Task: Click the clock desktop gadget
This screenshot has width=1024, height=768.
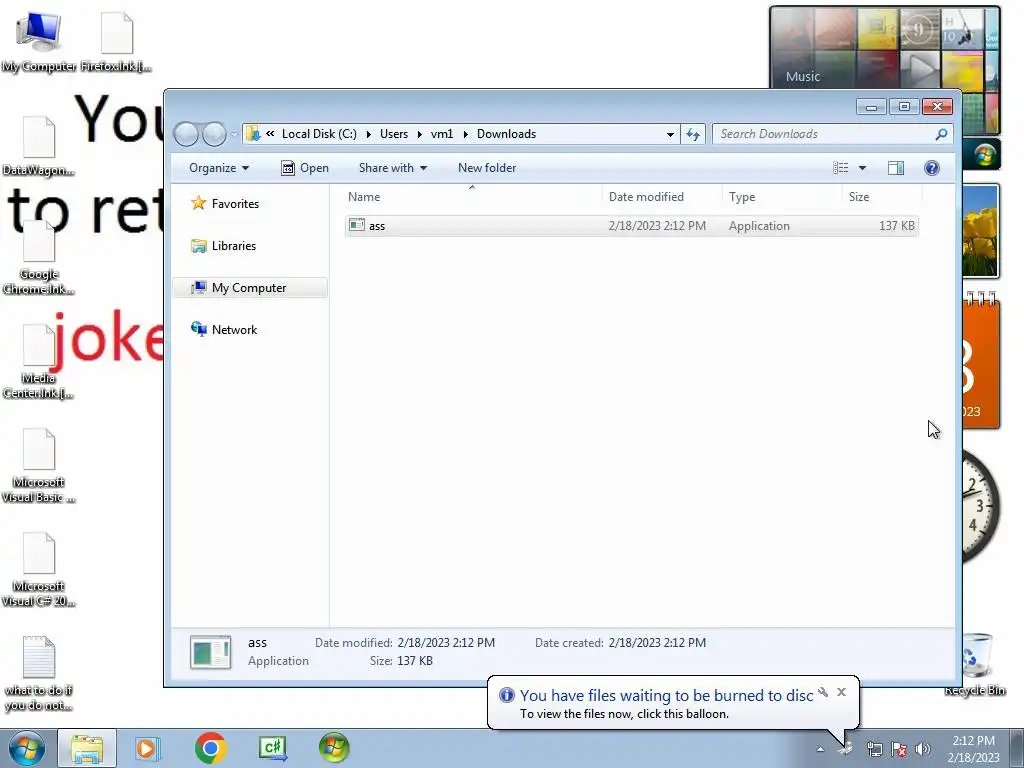Action: [980, 506]
